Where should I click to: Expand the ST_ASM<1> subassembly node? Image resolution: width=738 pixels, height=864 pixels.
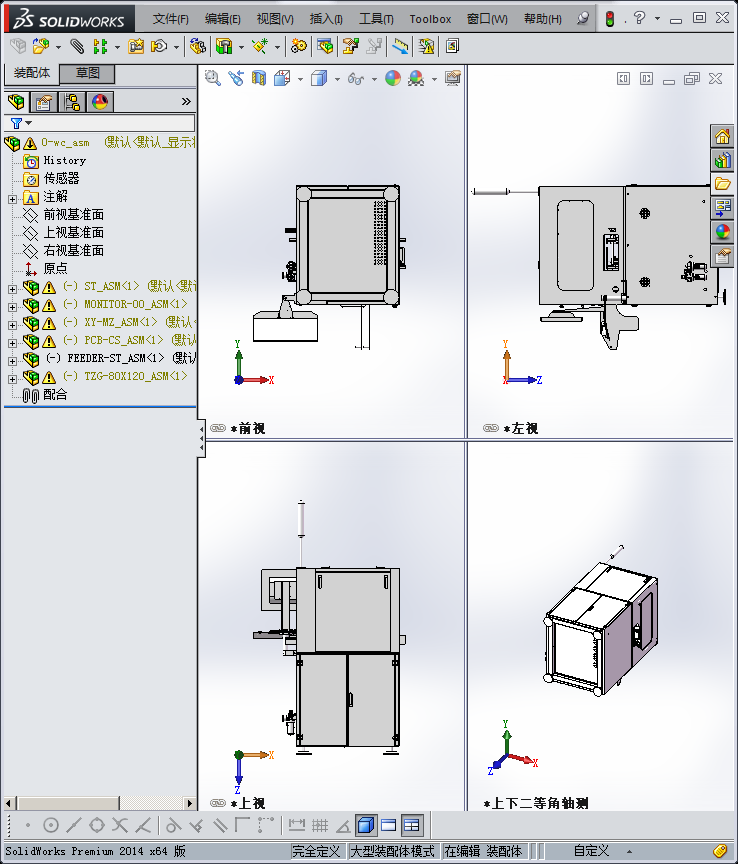coord(12,289)
